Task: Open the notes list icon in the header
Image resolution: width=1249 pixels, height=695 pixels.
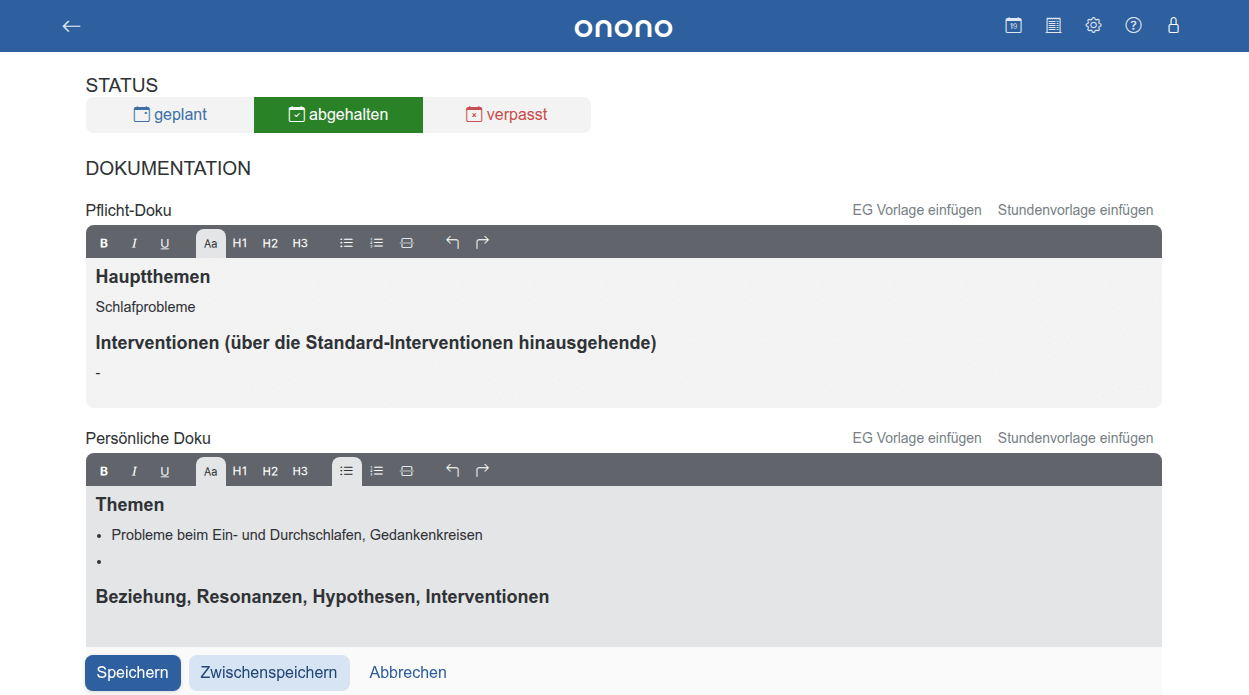Action: point(1053,25)
